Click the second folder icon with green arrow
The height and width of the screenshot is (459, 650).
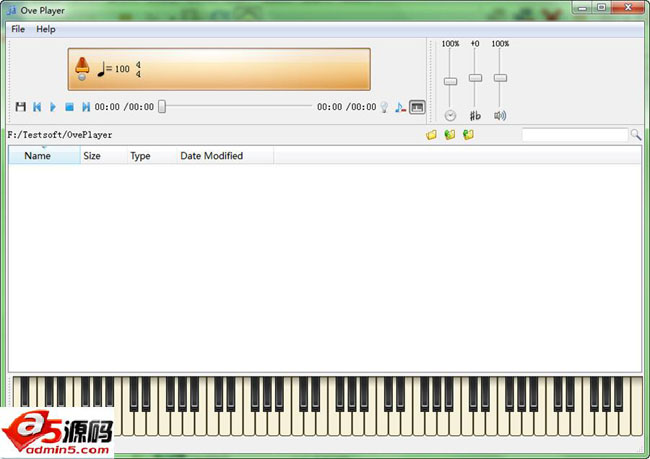(450, 135)
